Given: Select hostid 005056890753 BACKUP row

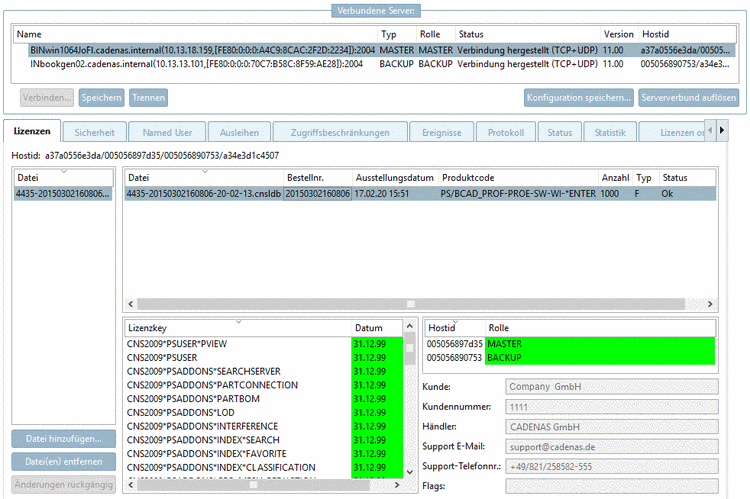Looking at the screenshot, I should click(570, 357).
